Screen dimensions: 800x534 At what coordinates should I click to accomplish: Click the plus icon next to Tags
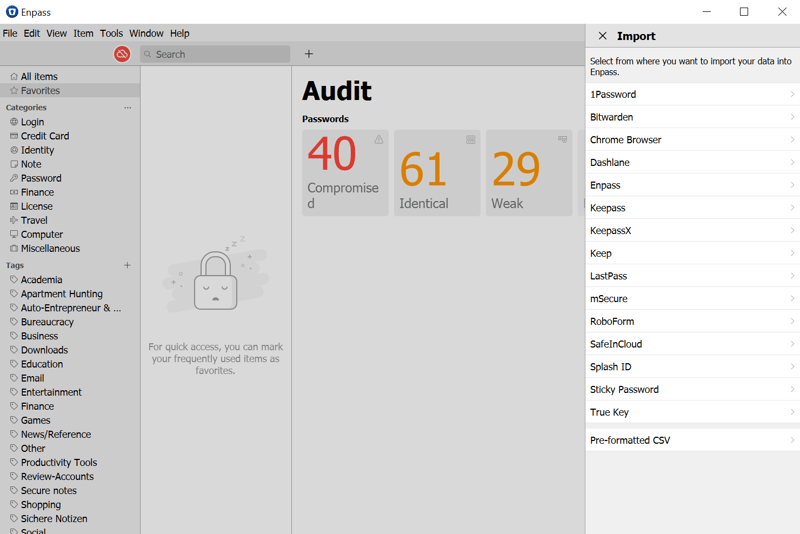(128, 265)
